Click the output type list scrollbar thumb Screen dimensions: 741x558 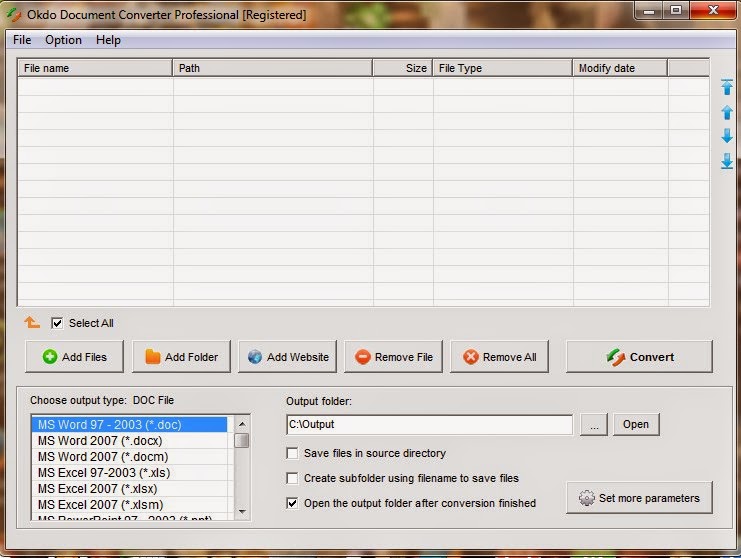point(242,440)
